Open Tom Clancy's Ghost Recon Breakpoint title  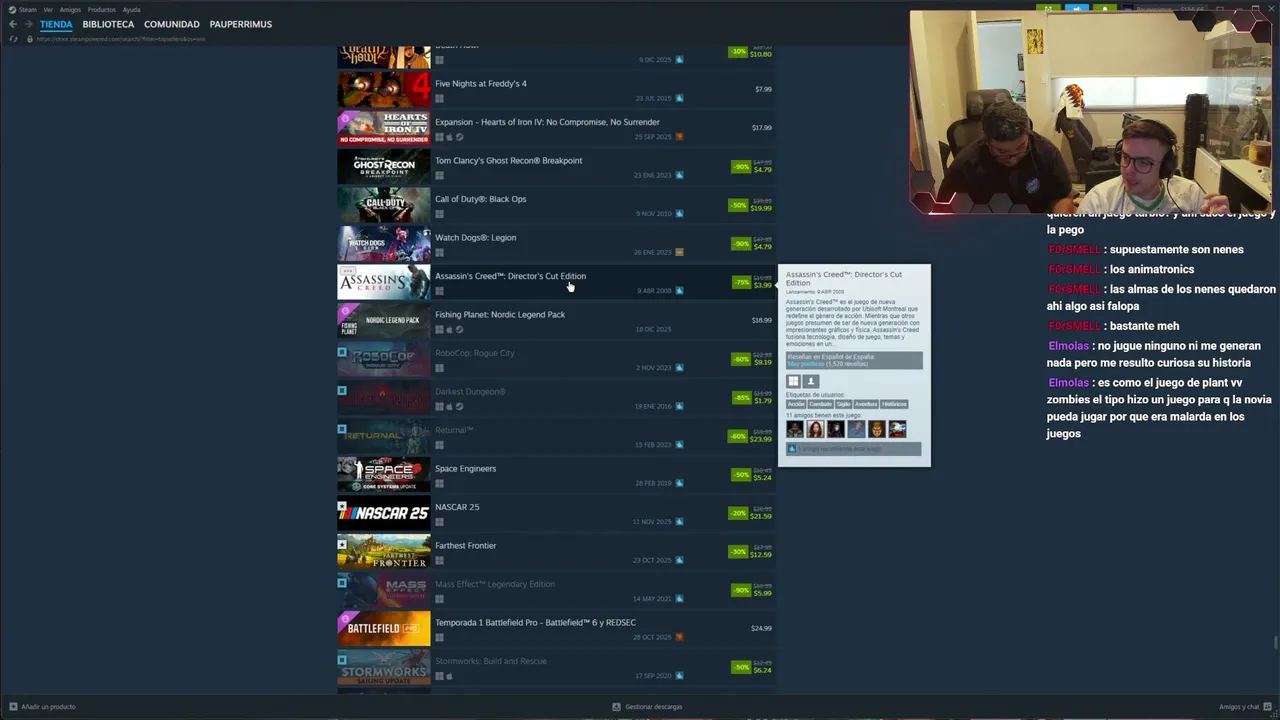pos(508,161)
